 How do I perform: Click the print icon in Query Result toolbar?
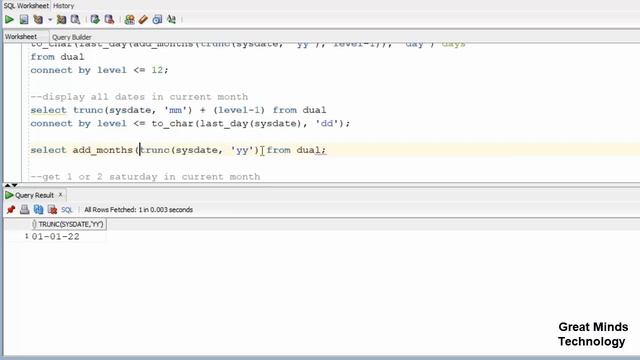point(24,210)
